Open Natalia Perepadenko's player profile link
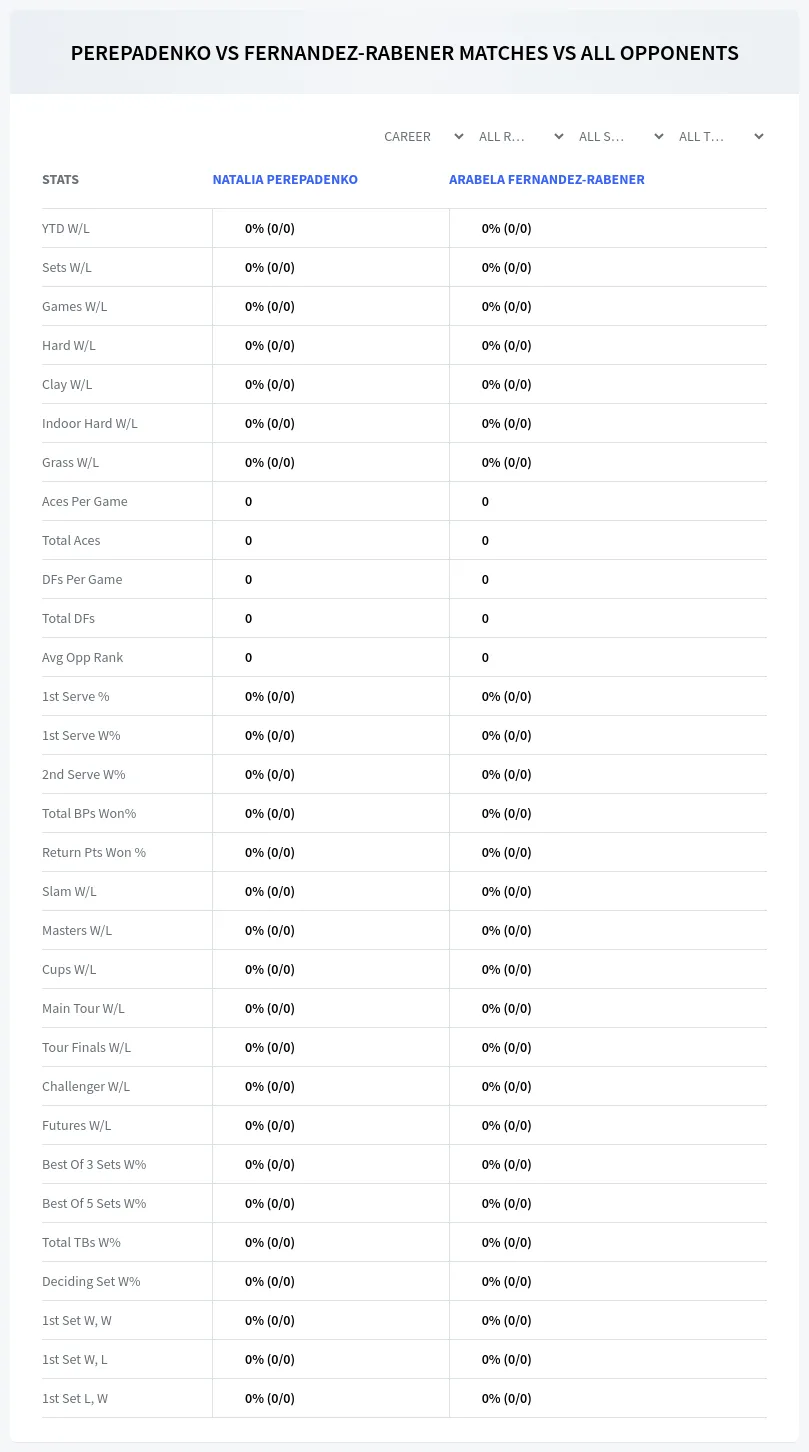 pos(285,180)
